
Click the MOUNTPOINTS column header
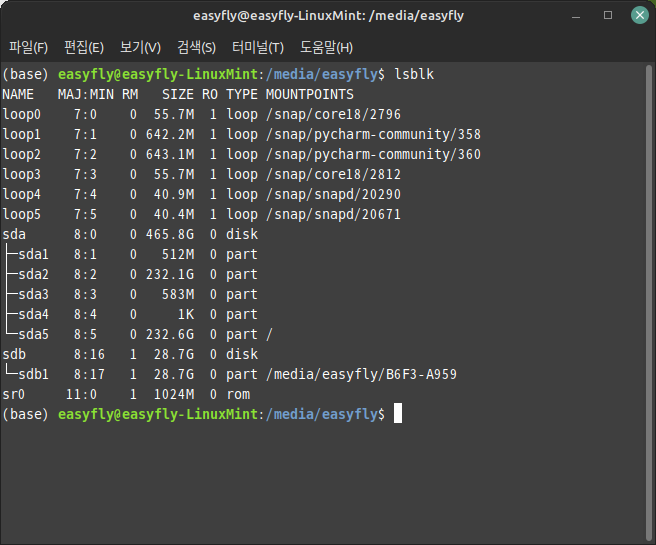click(x=310, y=95)
